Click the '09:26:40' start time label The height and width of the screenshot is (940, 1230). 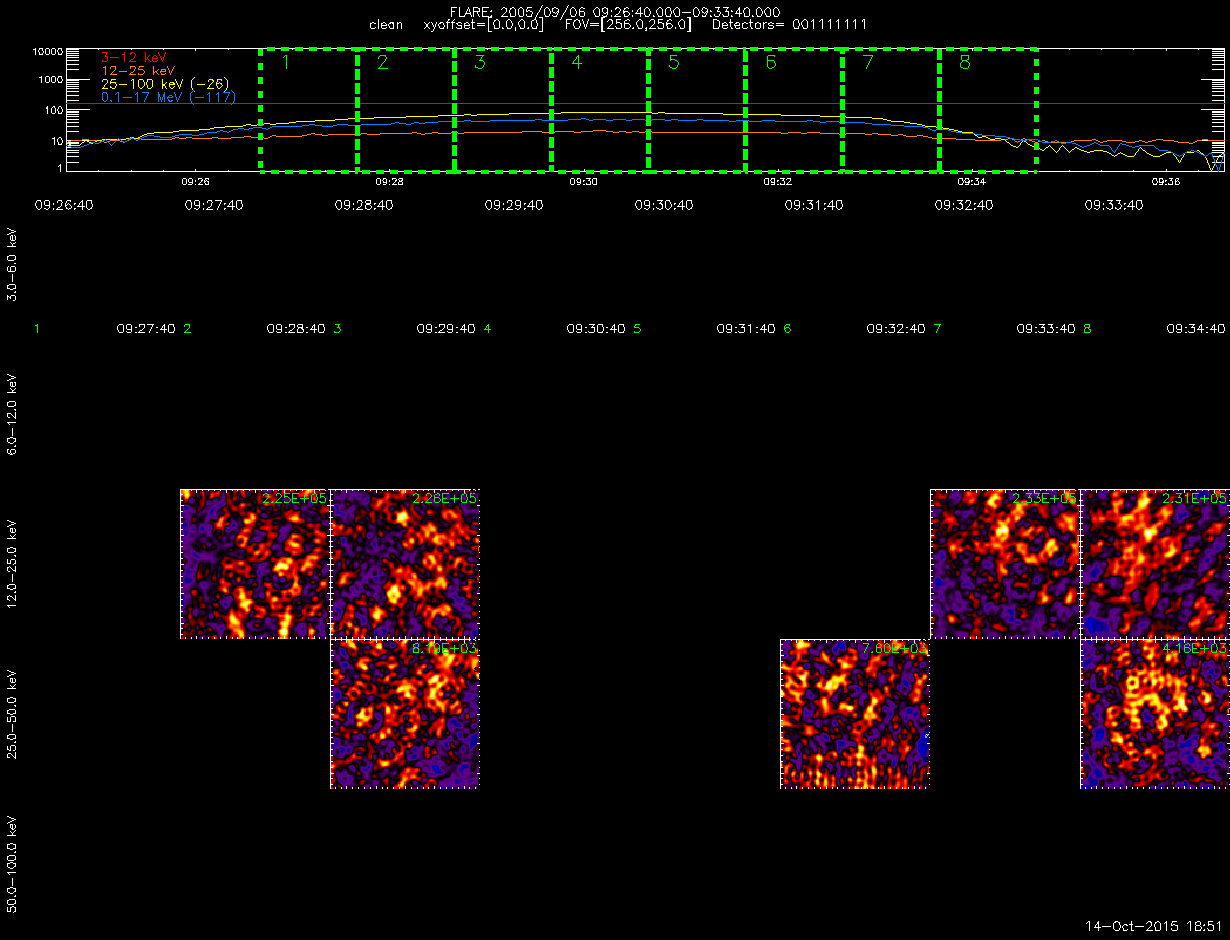(x=64, y=204)
